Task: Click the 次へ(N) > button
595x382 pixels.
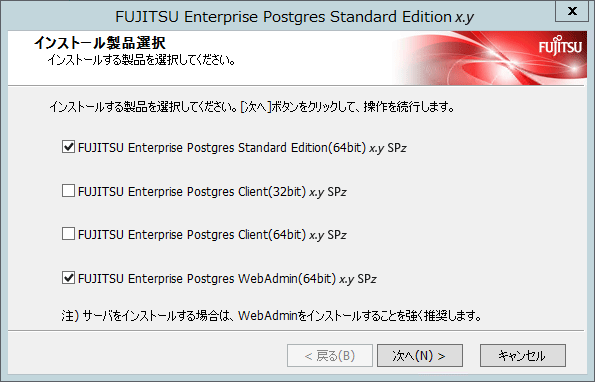Action: click(420, 355)
